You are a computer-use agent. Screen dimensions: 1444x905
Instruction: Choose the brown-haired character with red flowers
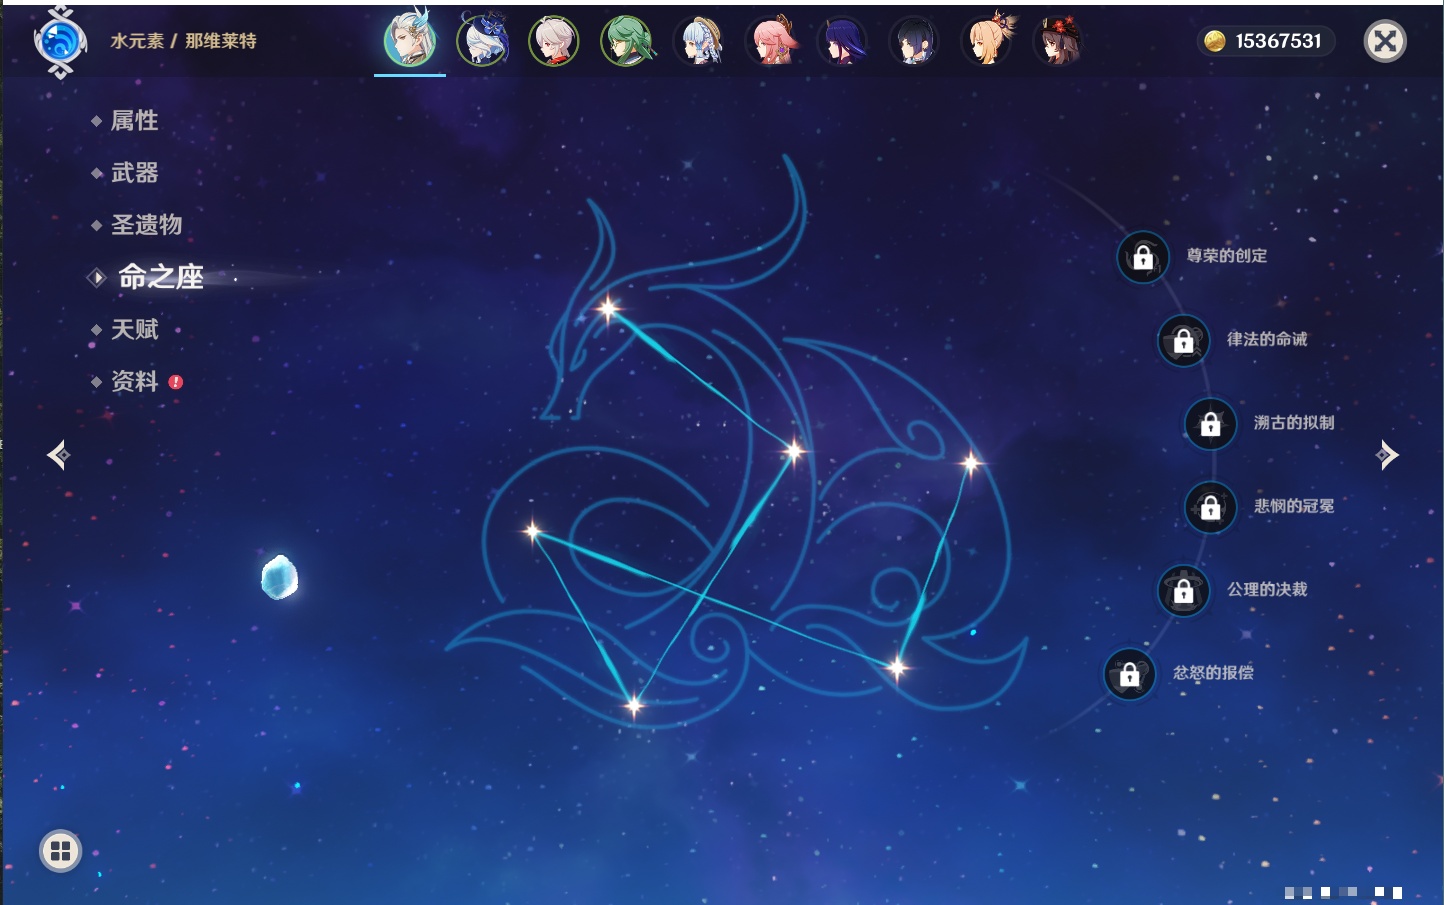[x=1057, y=41]
